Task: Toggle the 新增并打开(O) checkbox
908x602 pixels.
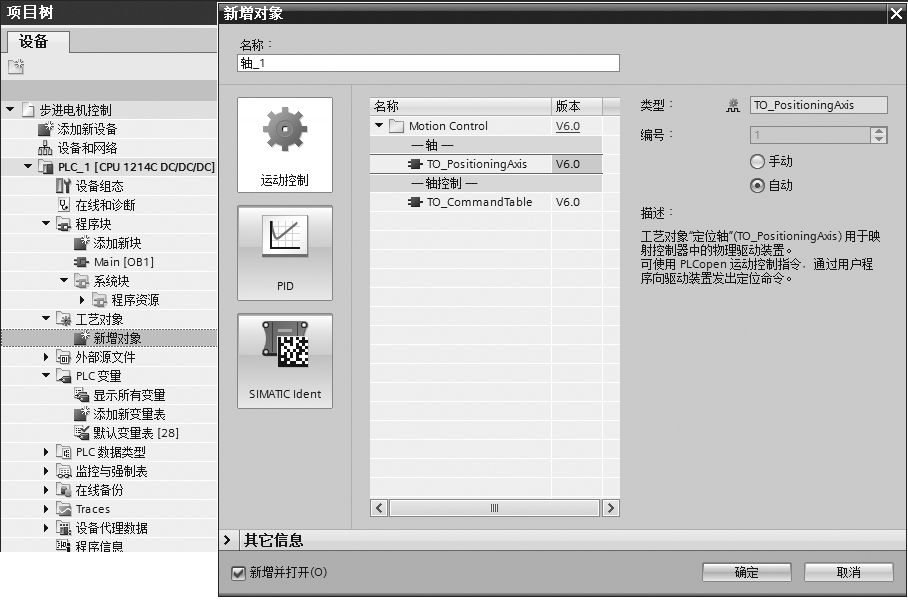Action: coord(238,573)
